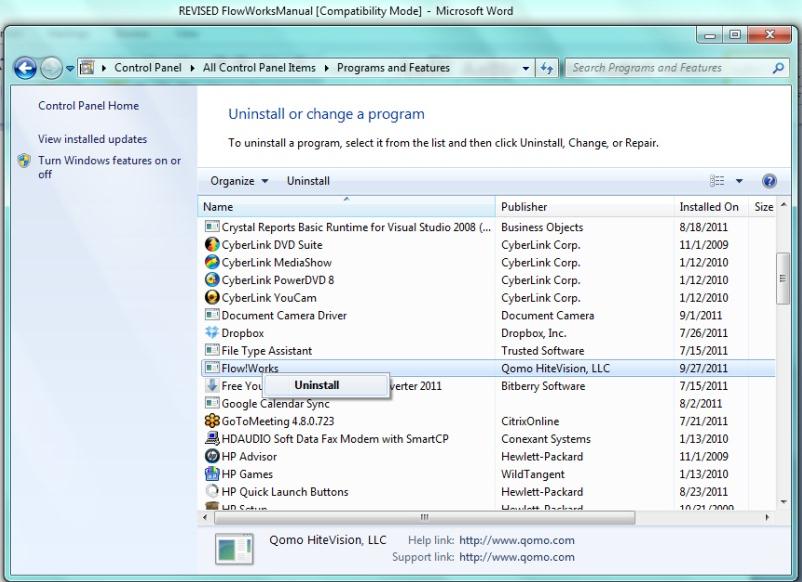Choose Uninstall from the context menu
The height and width of the screenshot is (582, 802).
pyautogui.click(x=326, y=385)
